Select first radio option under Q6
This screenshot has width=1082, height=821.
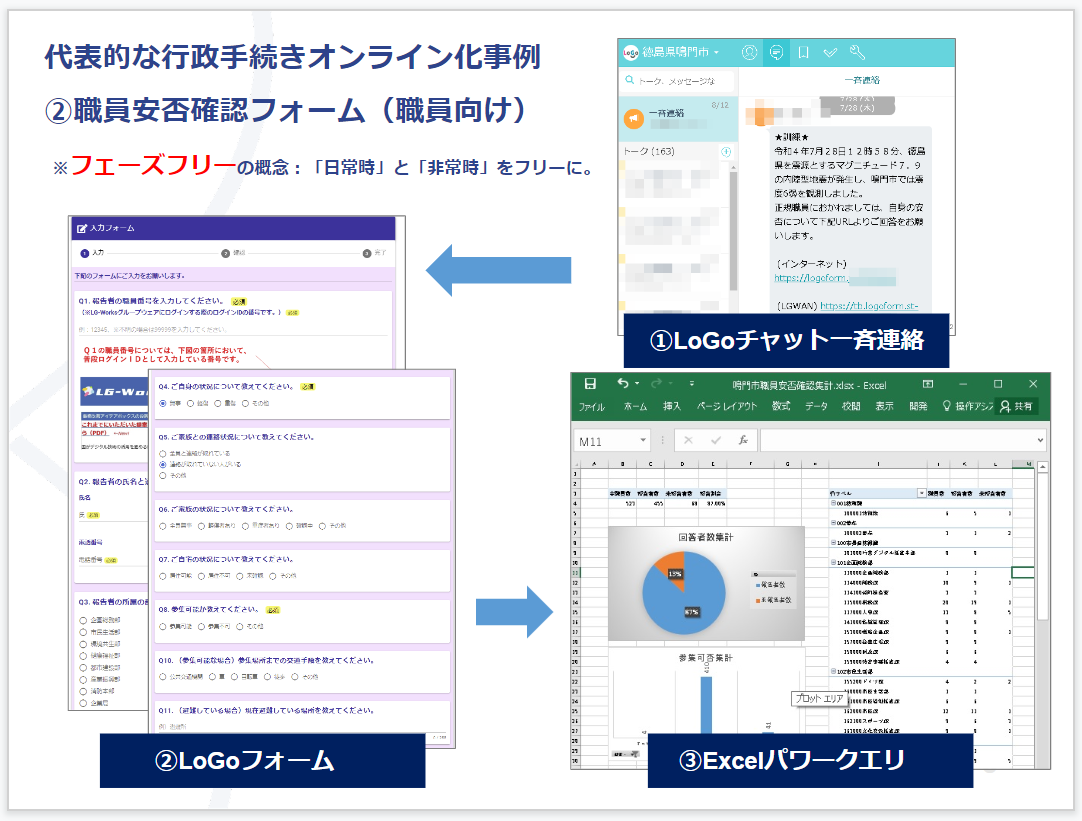tap(163, 526)
